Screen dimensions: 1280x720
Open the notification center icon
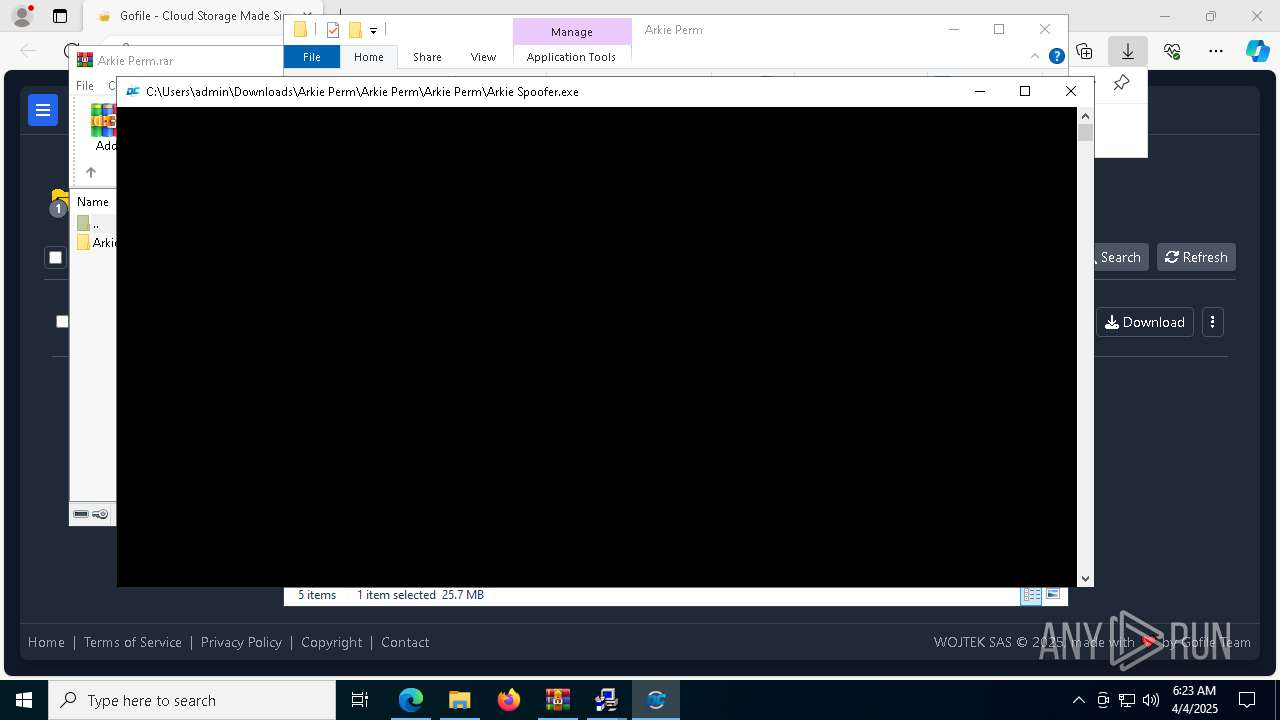pos(1247,700)
